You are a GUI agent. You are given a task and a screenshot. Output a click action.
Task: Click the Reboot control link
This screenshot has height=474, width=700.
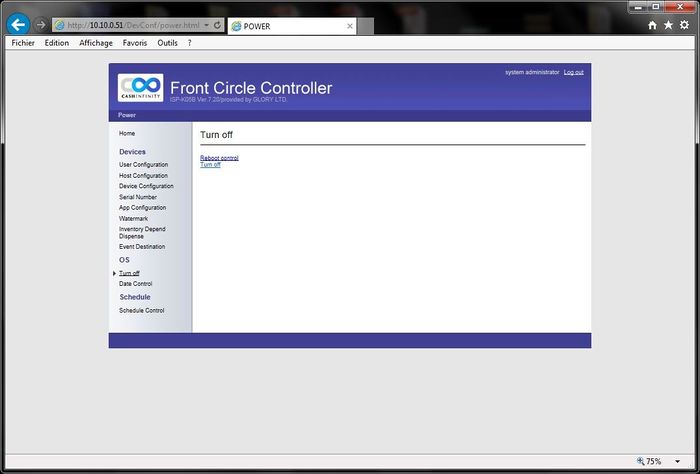coord(219,158)
